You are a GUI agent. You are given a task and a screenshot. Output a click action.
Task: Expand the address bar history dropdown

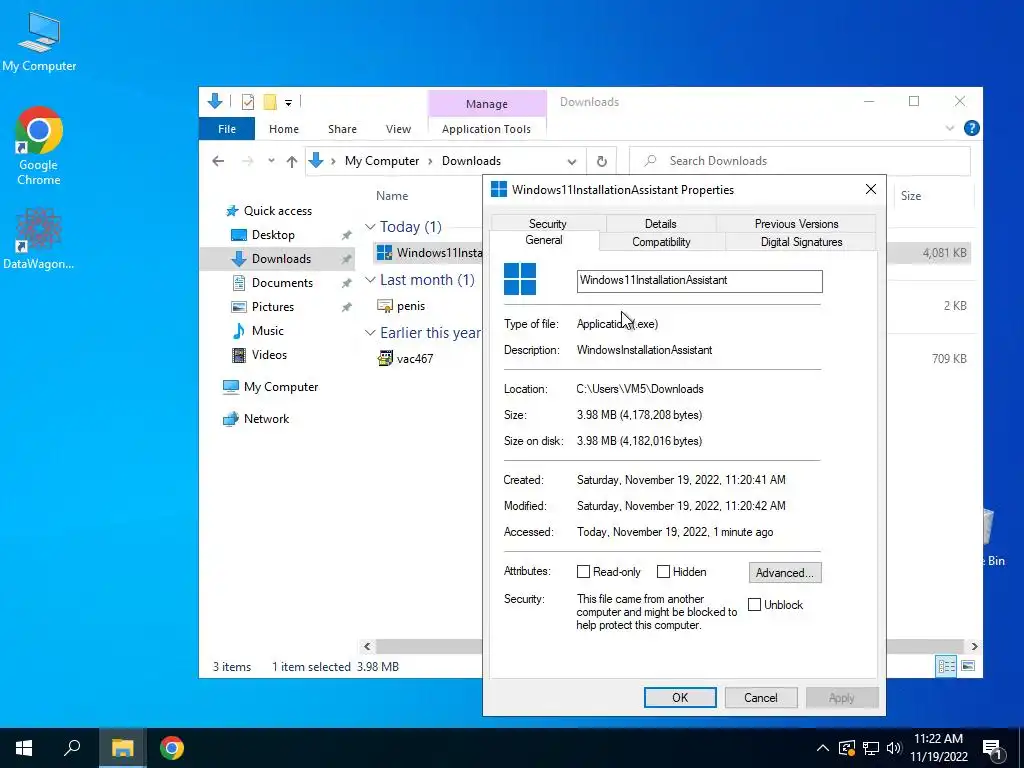click(x=571, y=161)
